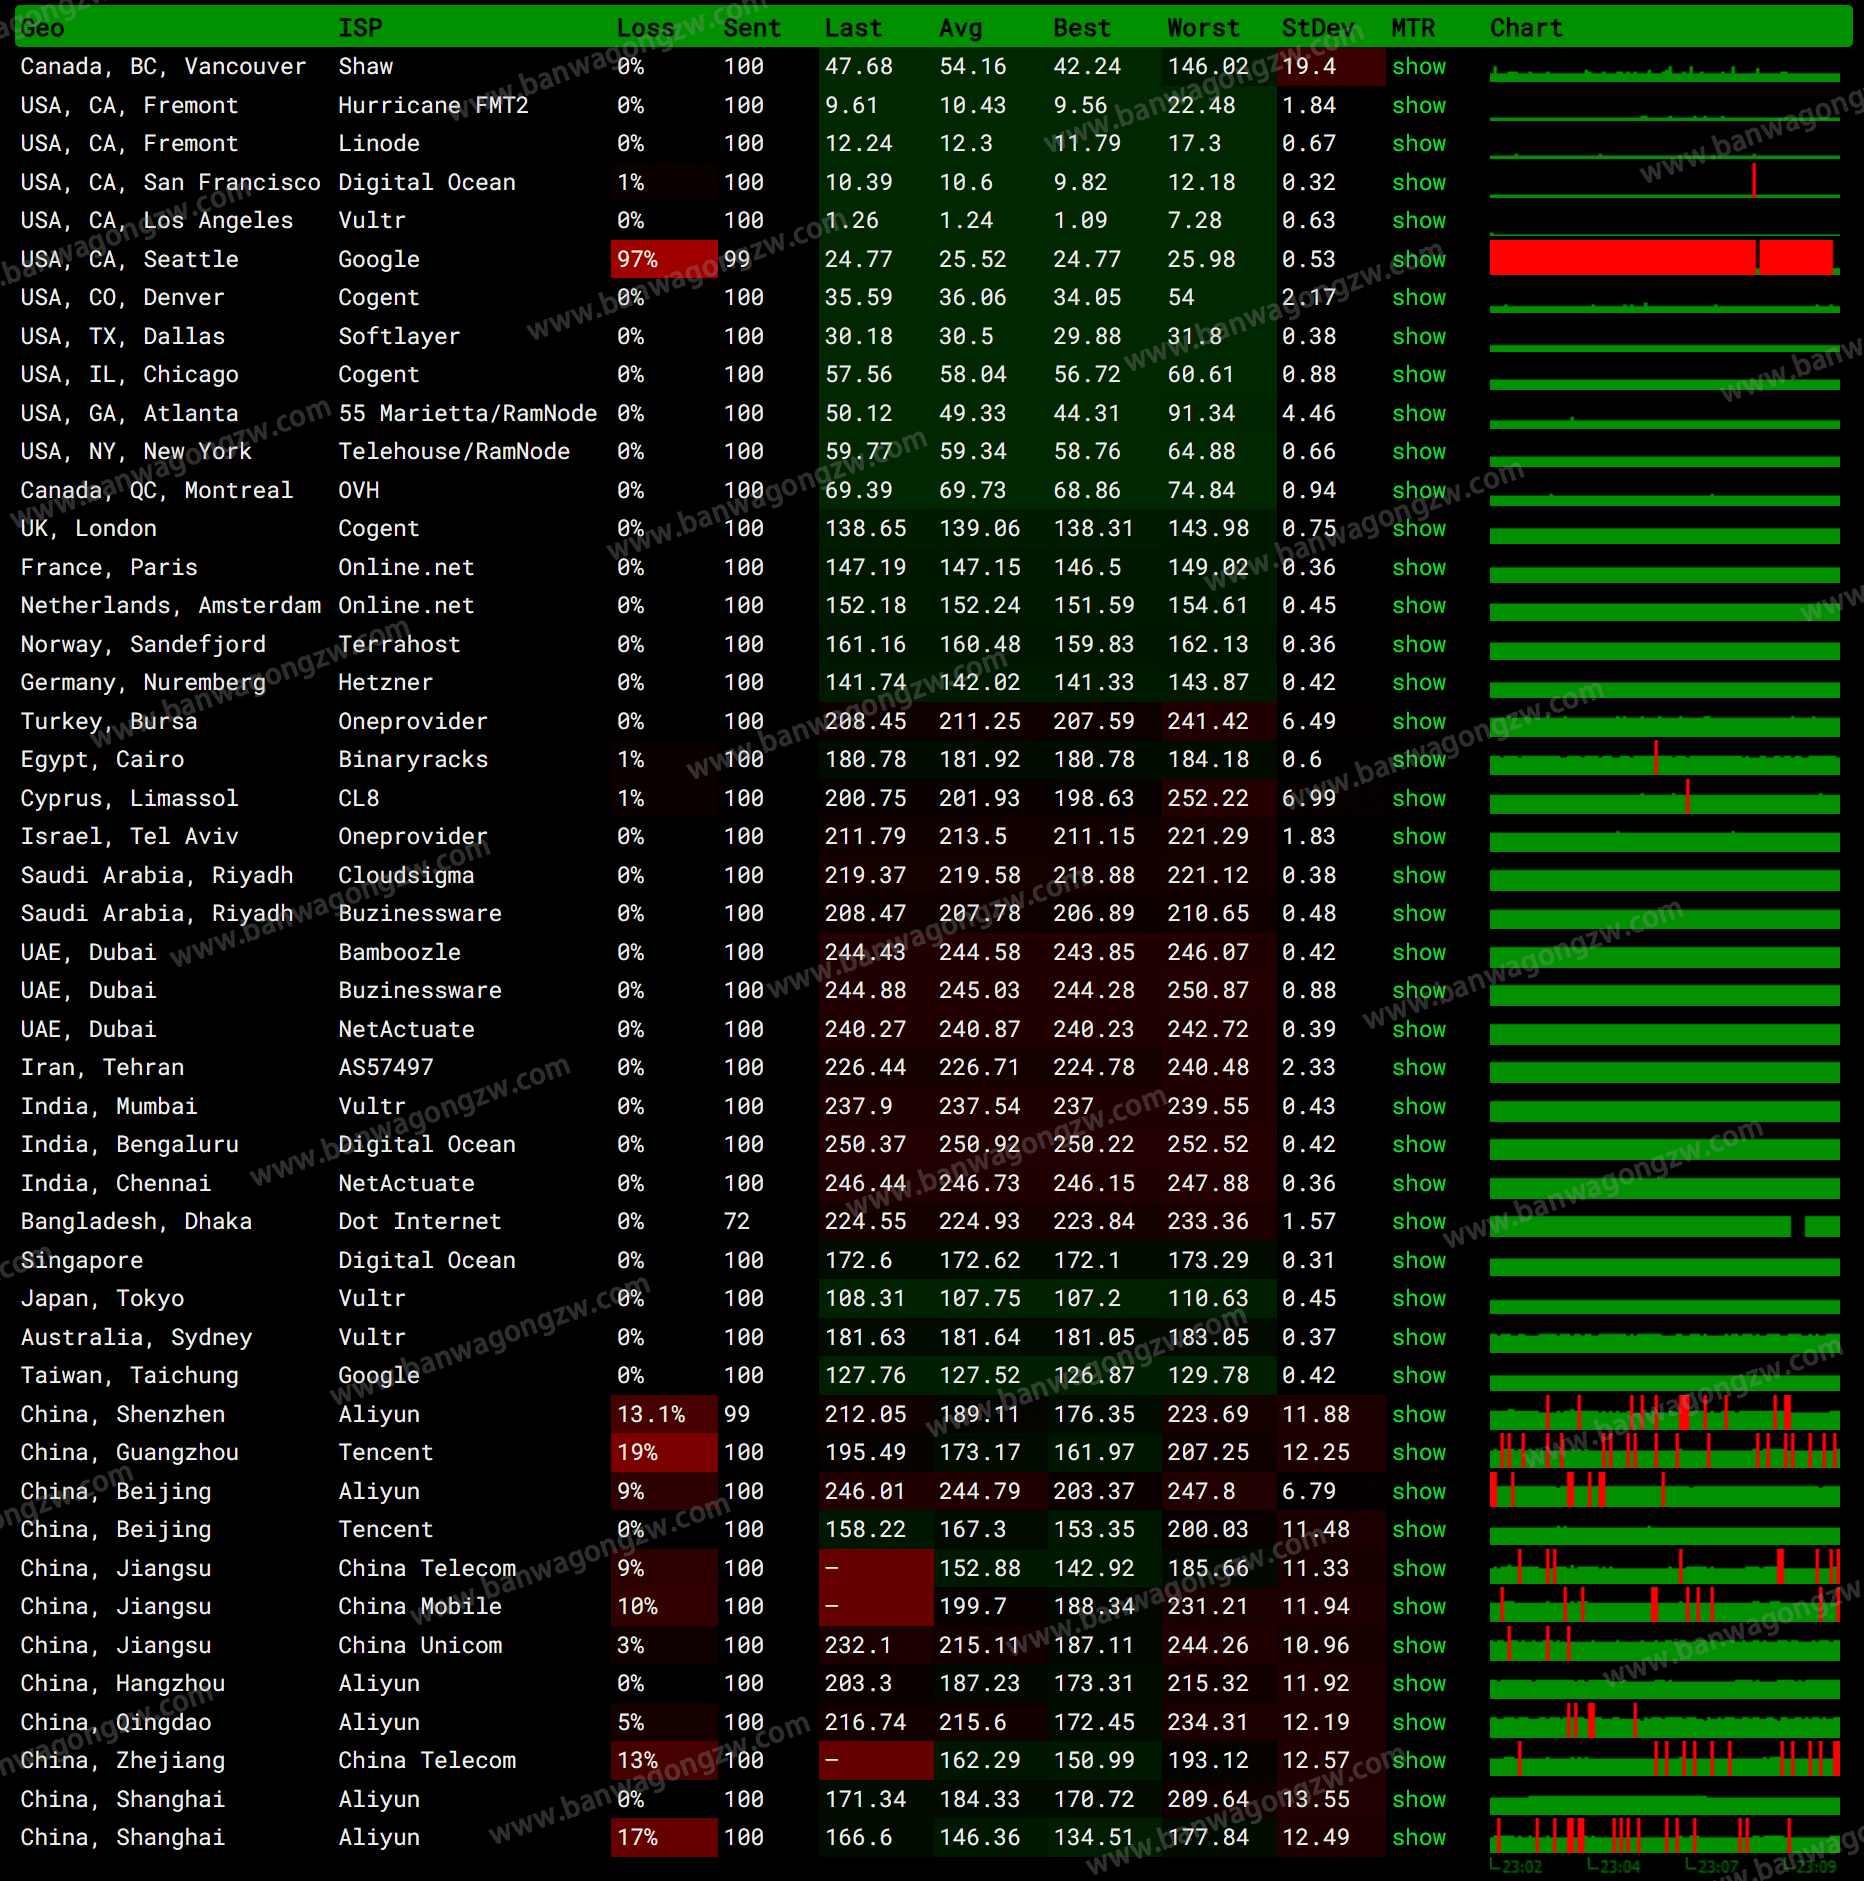Open 'show' for Riyadh Cloudsigma row

point(1419,876)
